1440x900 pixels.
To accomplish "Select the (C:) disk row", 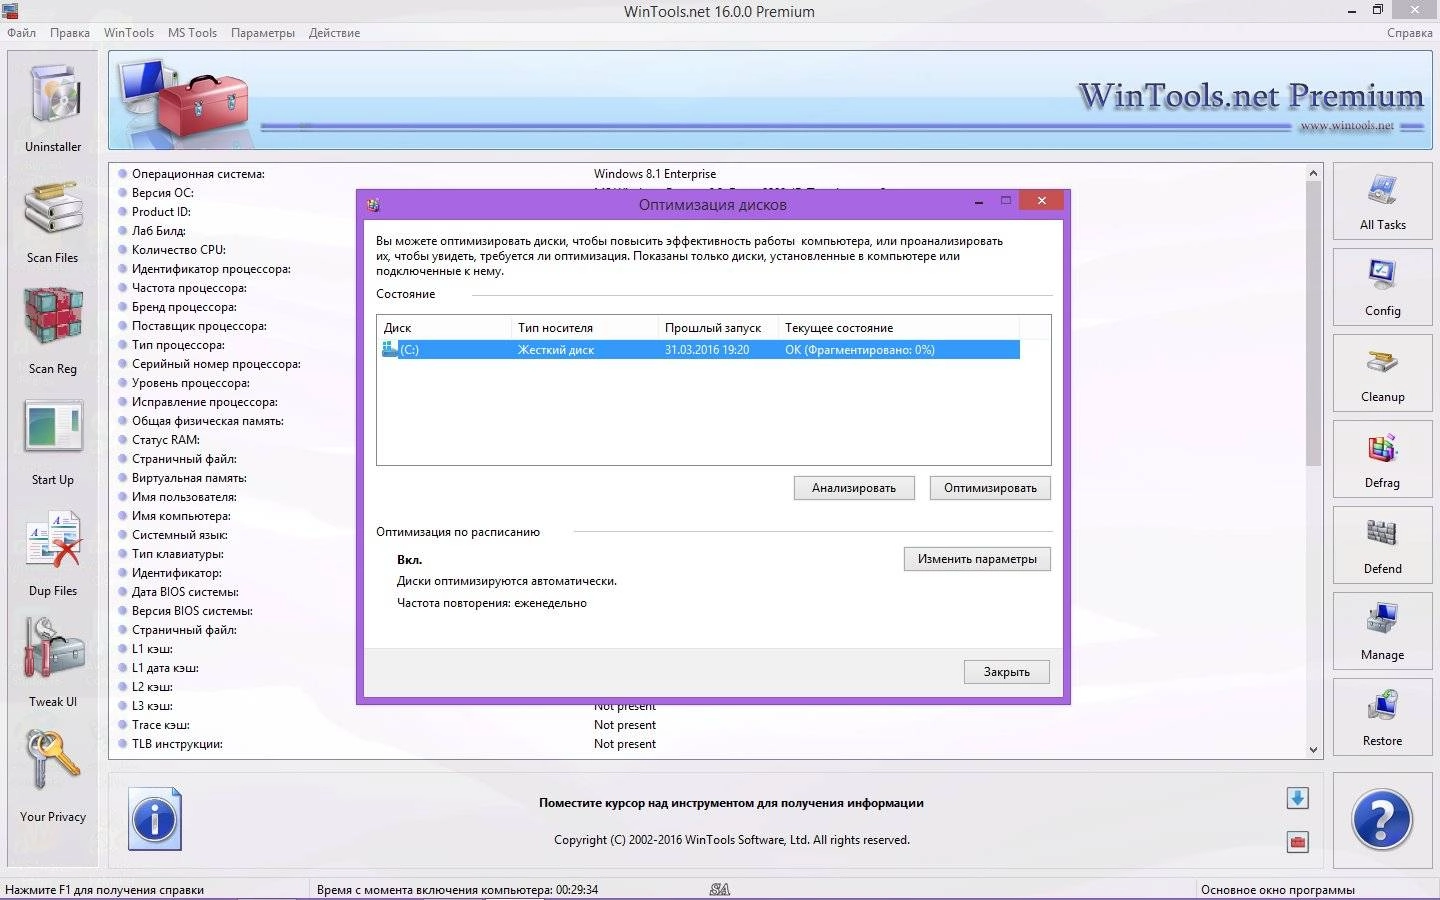I will point(699,350).
